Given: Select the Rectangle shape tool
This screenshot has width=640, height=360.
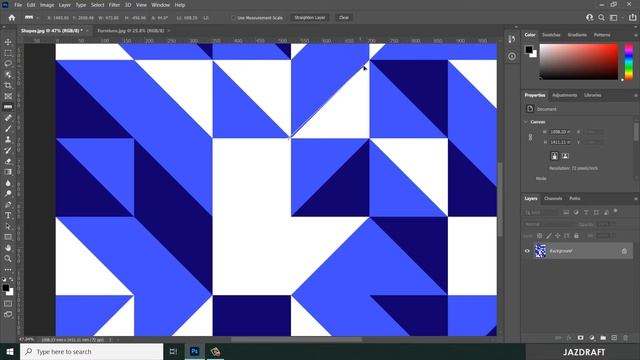Looking at the screenshot, I should pyautogui.click(x=8, y=237).
